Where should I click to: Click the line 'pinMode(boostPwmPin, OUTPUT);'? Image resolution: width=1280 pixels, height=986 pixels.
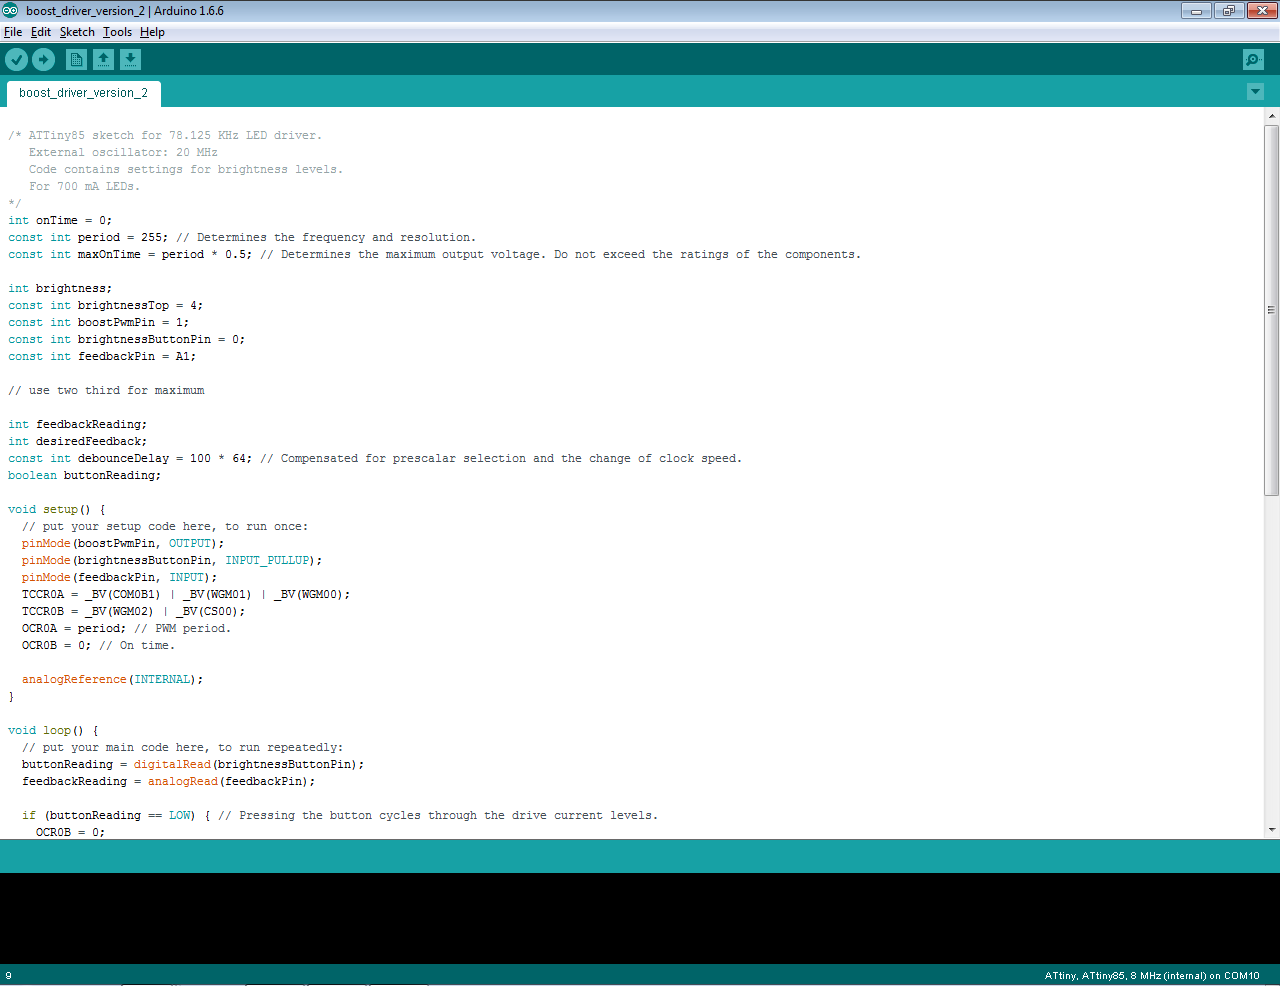(123, 544)
